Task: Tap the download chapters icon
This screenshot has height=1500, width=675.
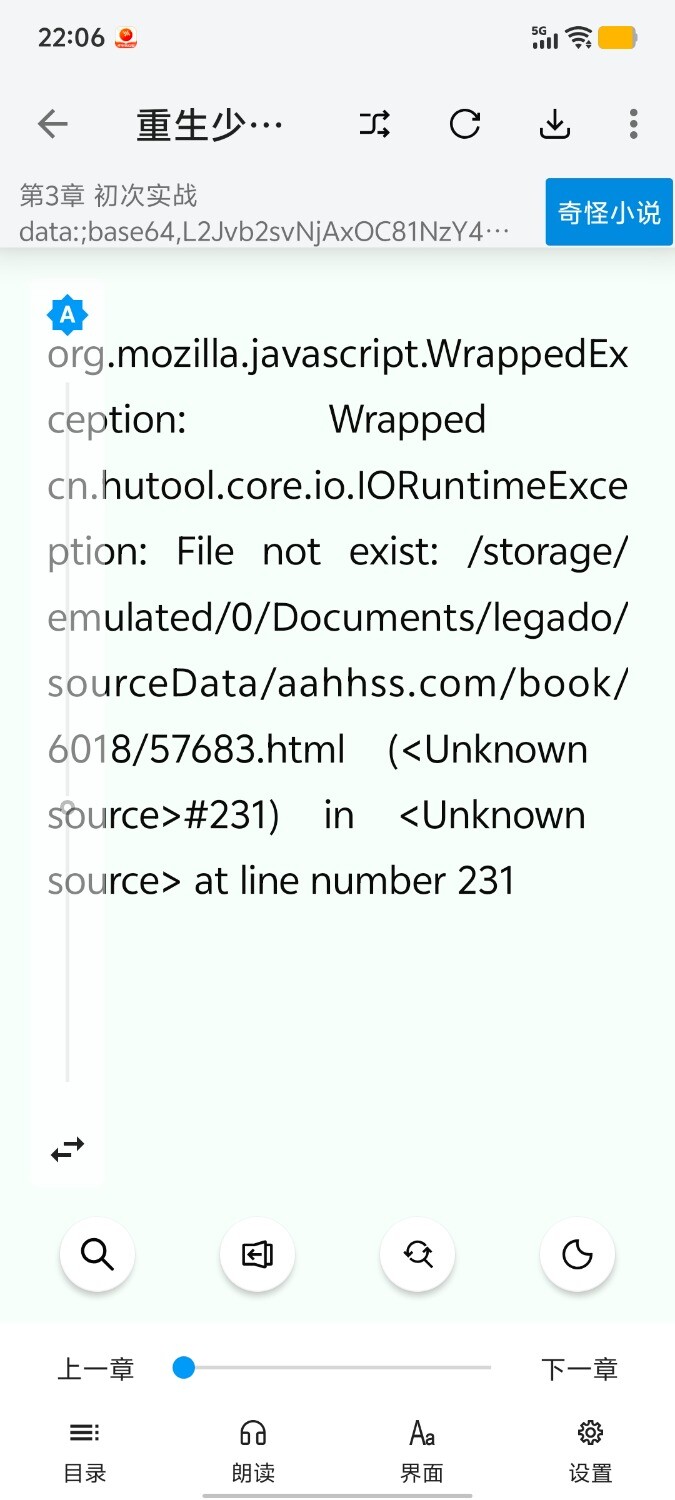Action: click(x=555, y=125)
